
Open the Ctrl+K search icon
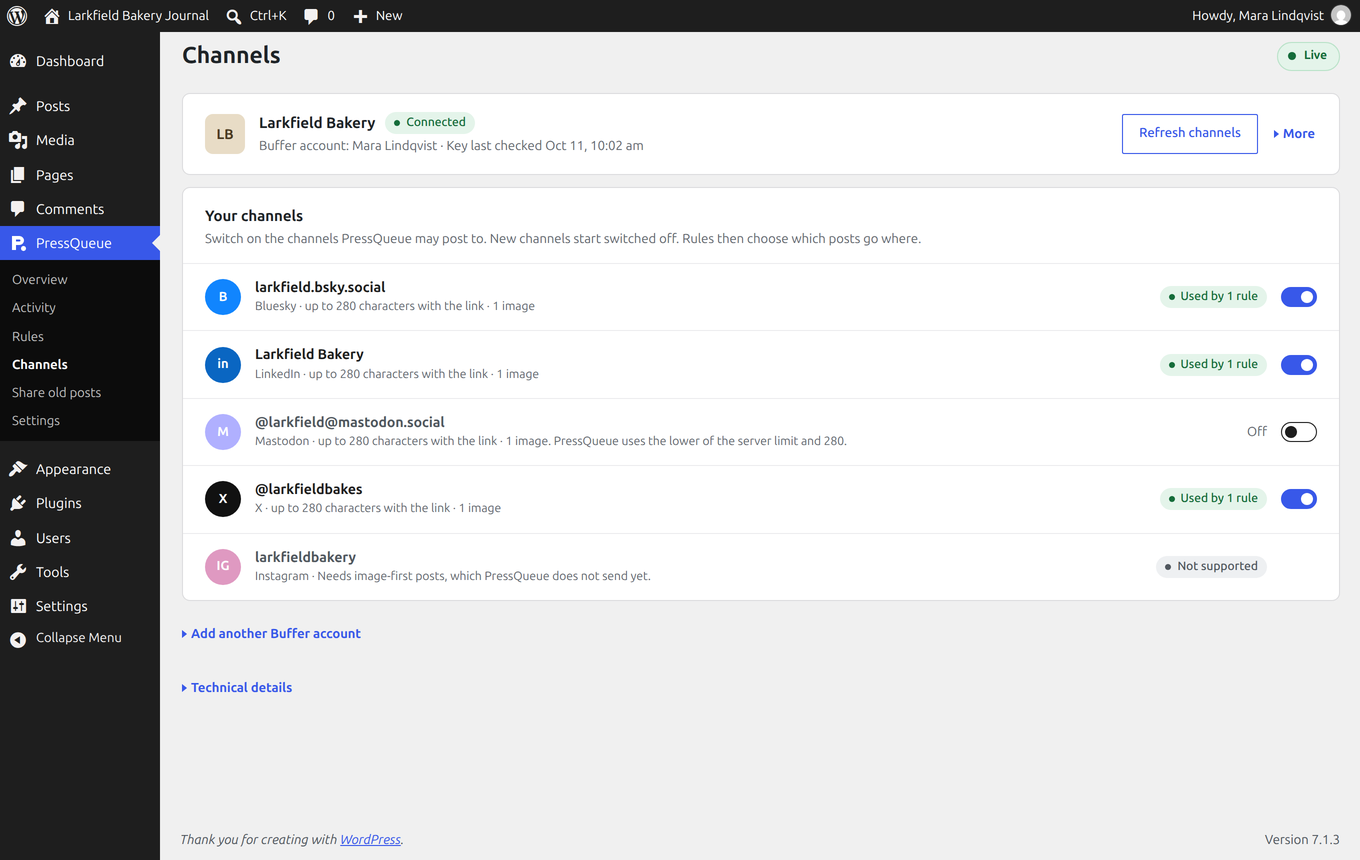click(x=234, y=16)
